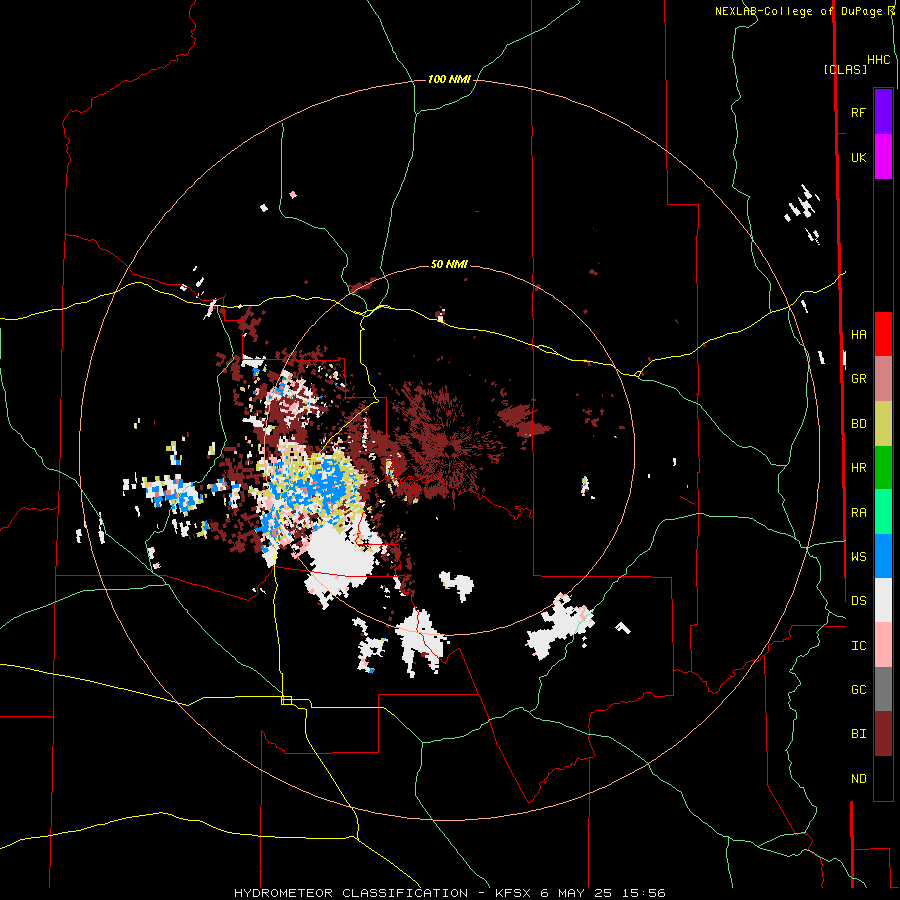Click the HR green legend swatch

883,468
